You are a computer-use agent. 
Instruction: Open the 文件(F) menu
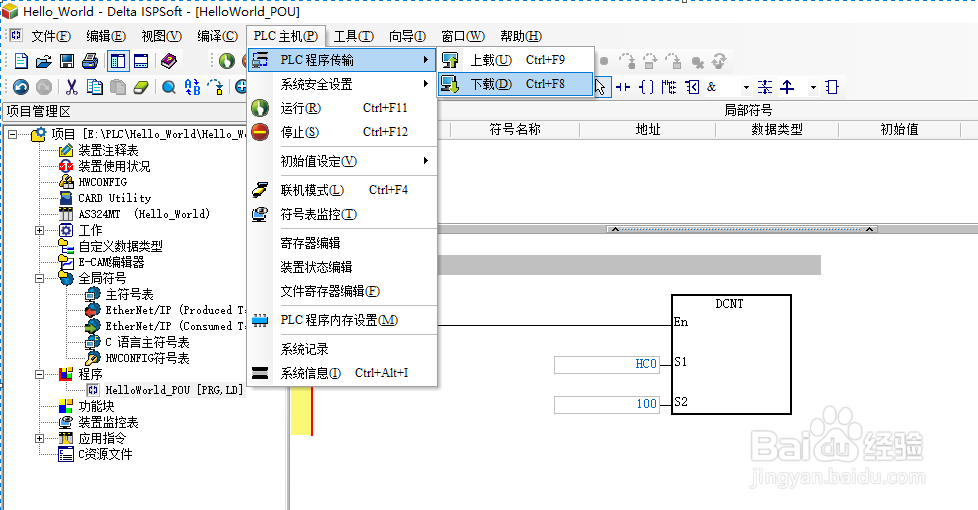[x=51, y=36]
